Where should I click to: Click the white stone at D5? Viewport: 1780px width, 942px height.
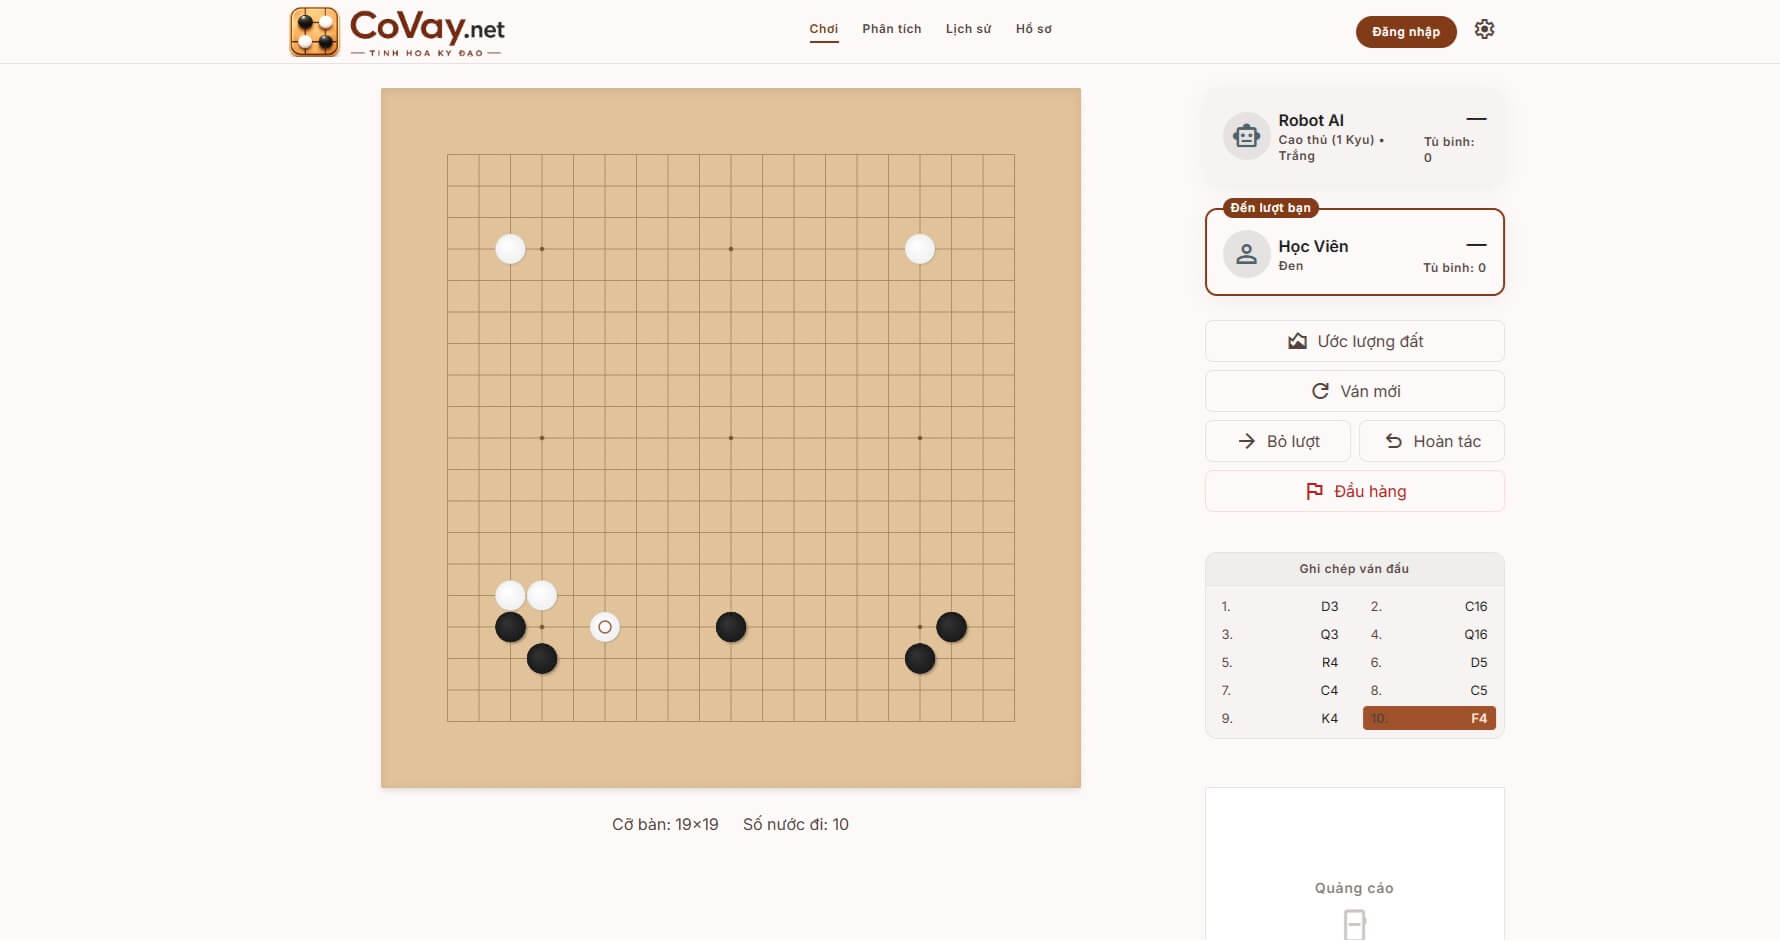(x=542, y=596)
